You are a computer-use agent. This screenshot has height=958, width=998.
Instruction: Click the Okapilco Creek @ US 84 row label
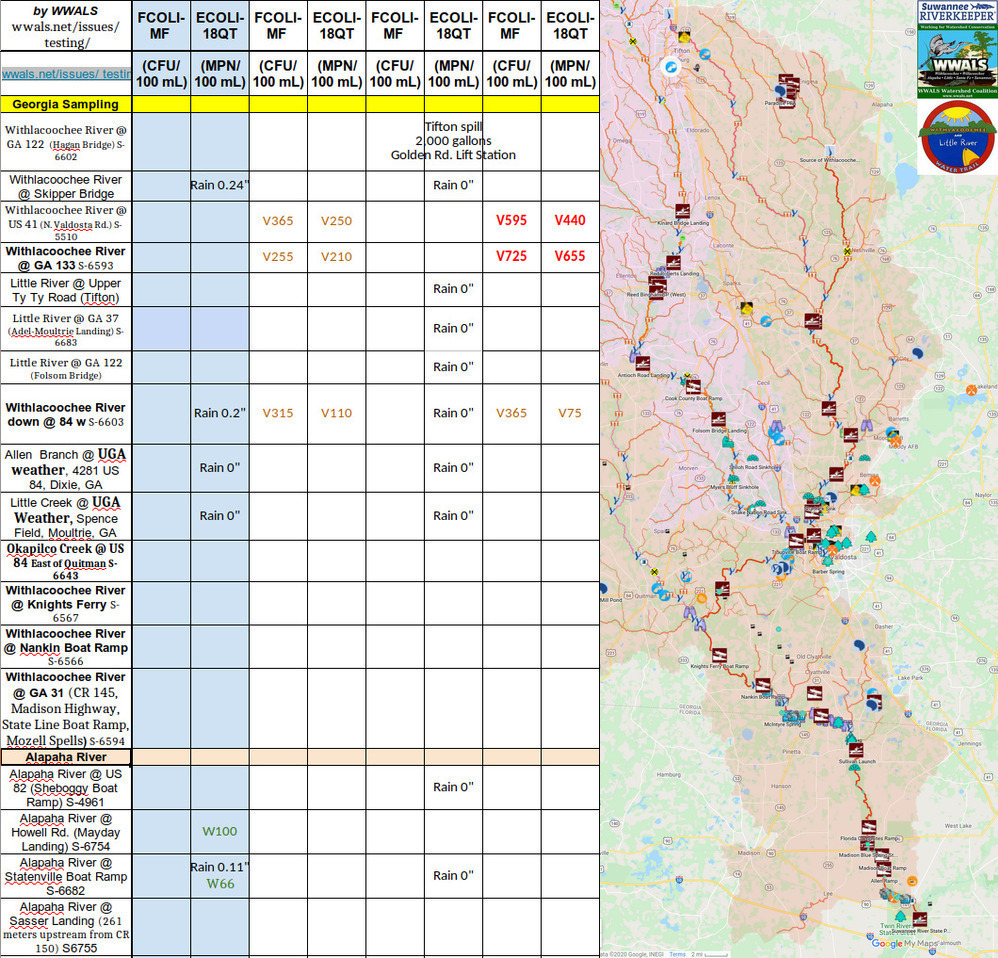tap(66, 561)
